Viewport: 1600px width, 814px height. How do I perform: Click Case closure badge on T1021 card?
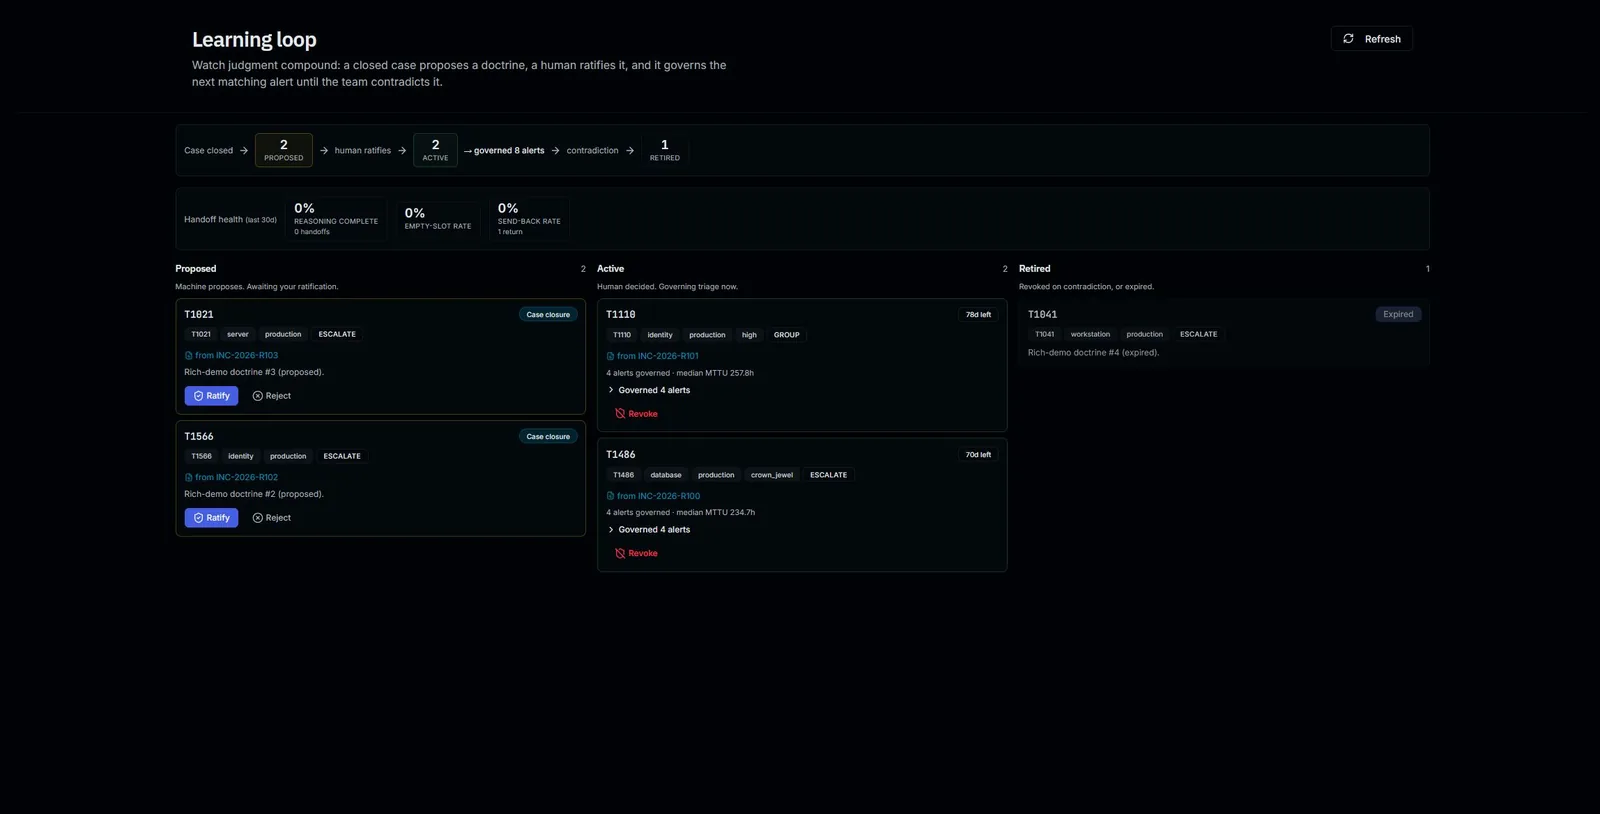tap(548, 314)
